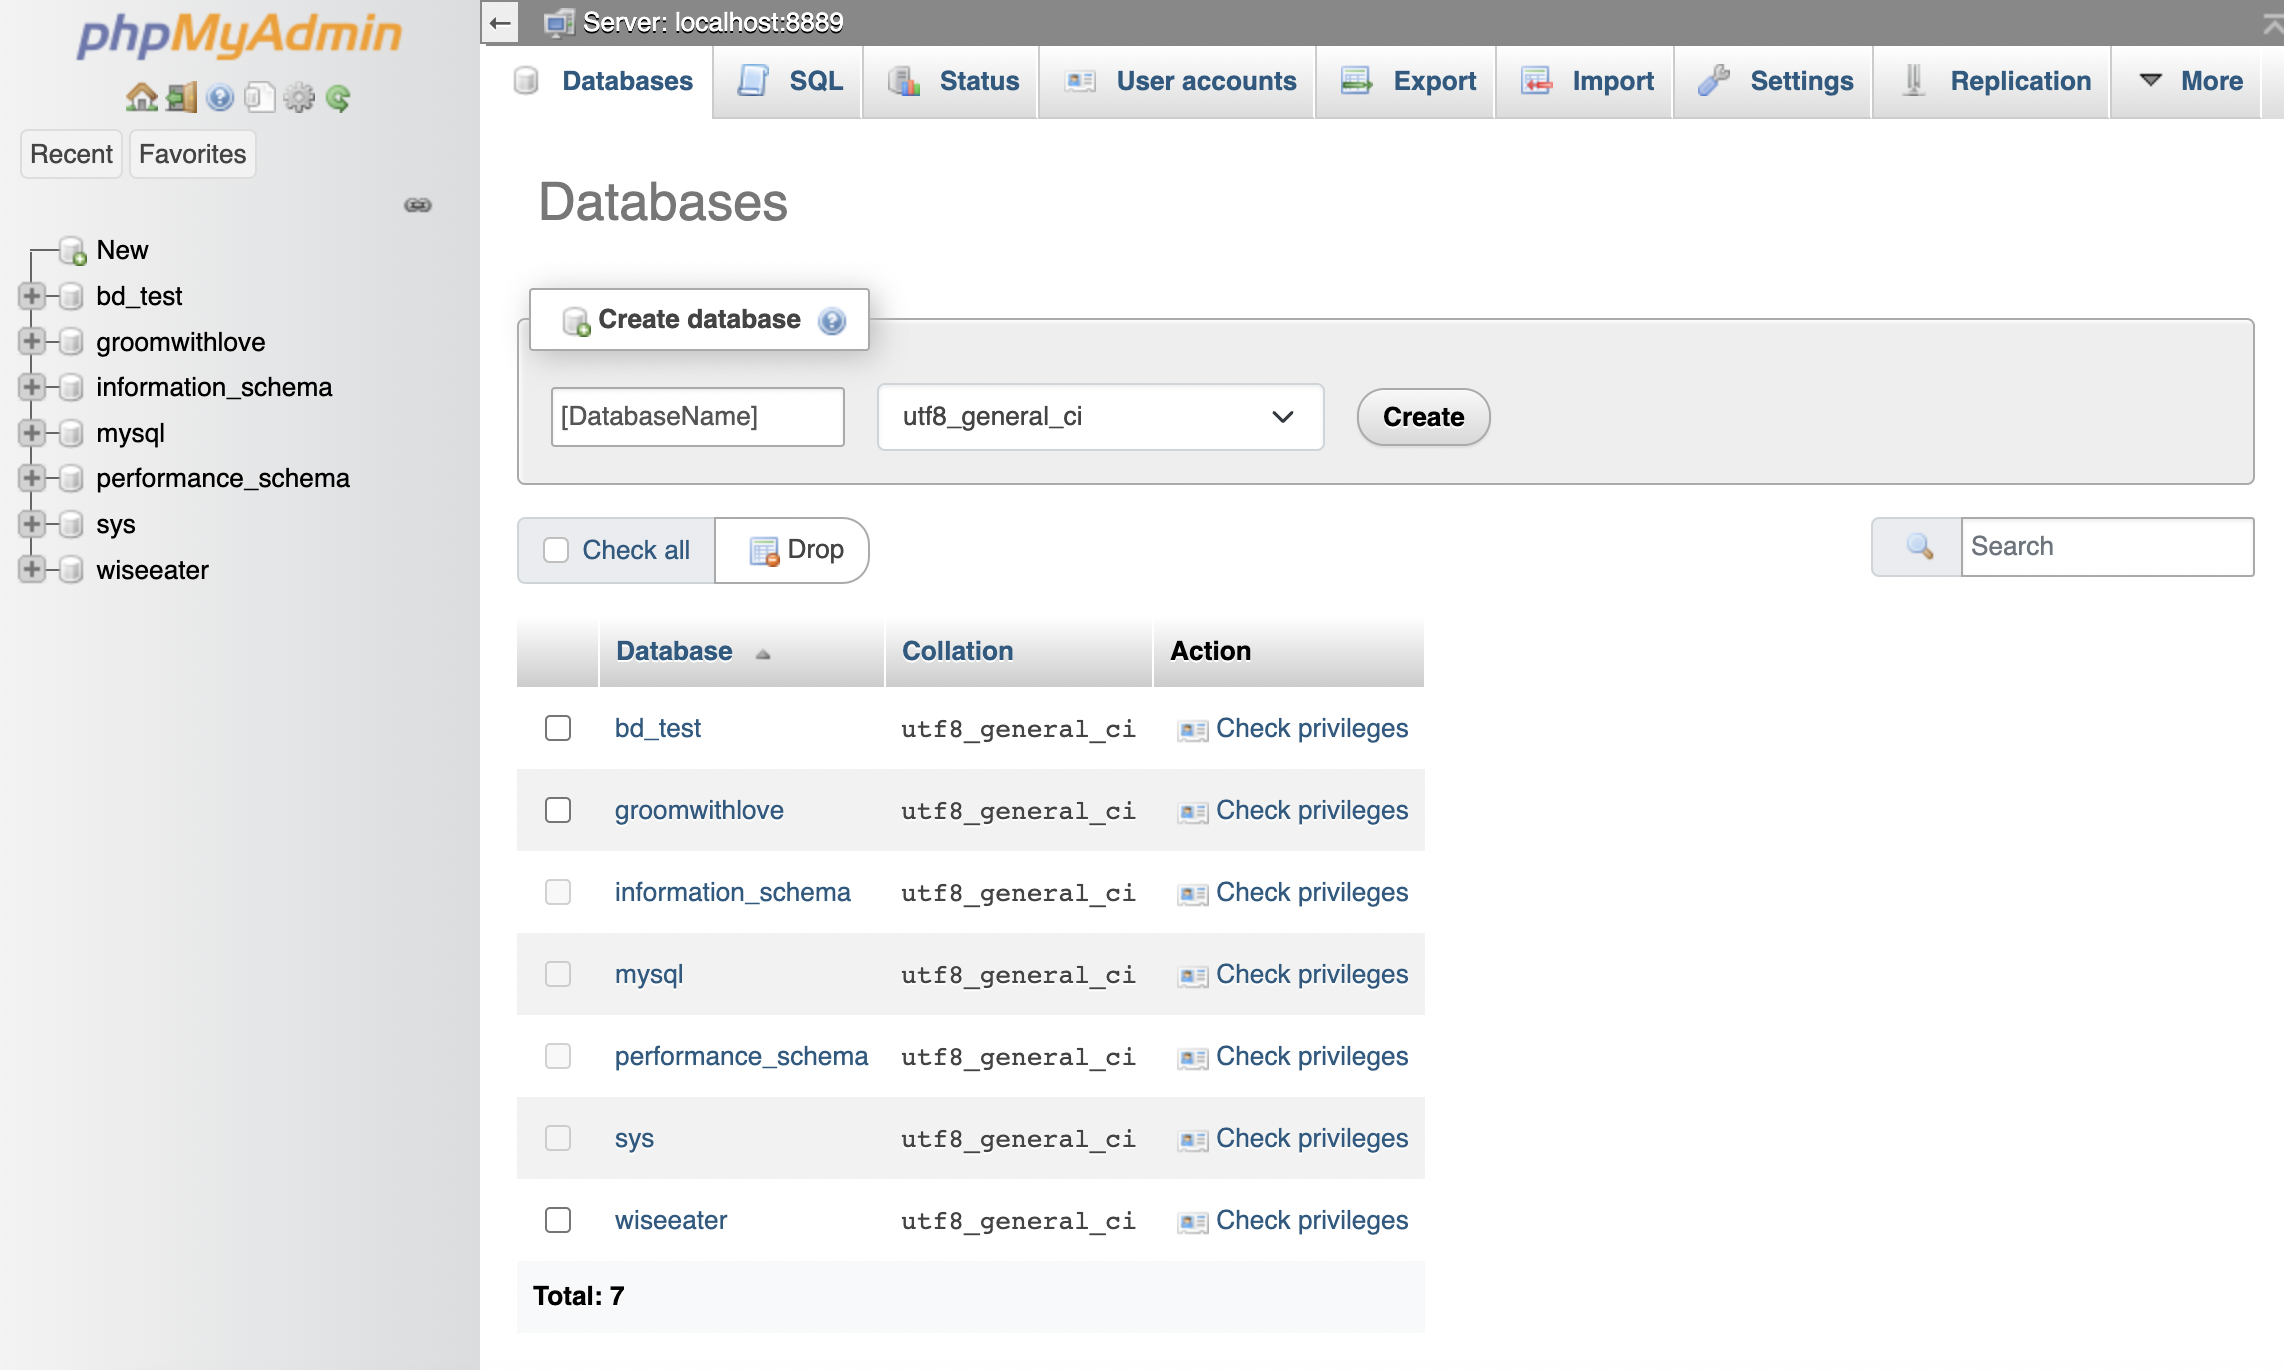Open phpMyAdmin documentation via question mark icon

(219, 97)
